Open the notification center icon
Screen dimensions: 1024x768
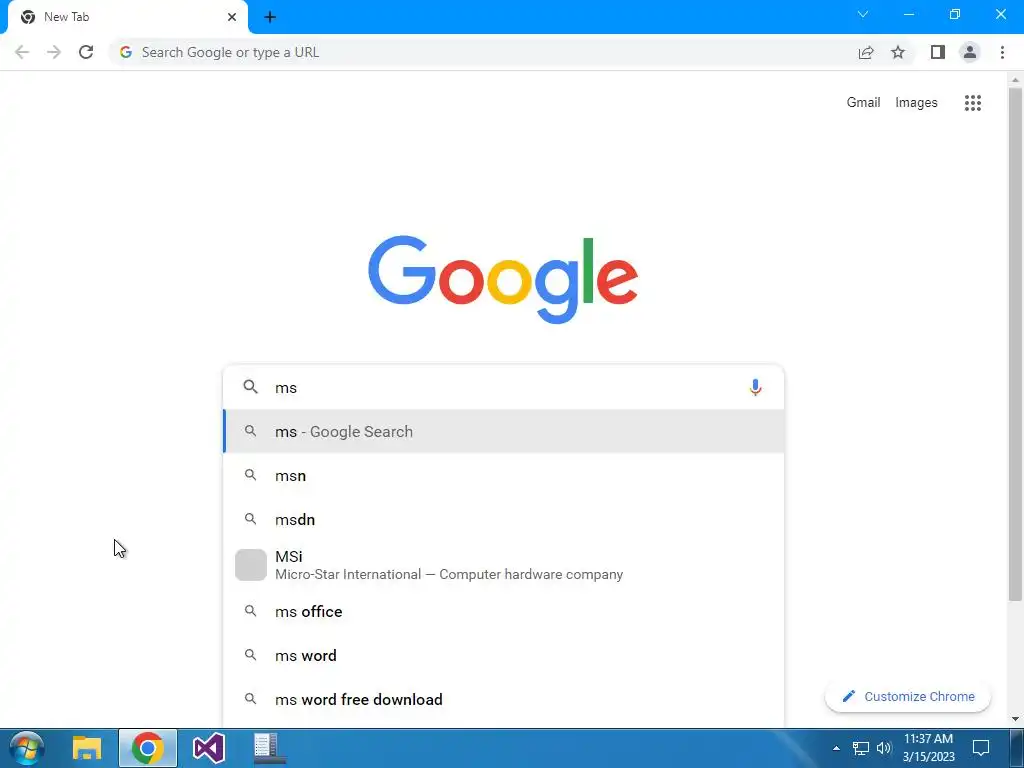tap(980, 748)
